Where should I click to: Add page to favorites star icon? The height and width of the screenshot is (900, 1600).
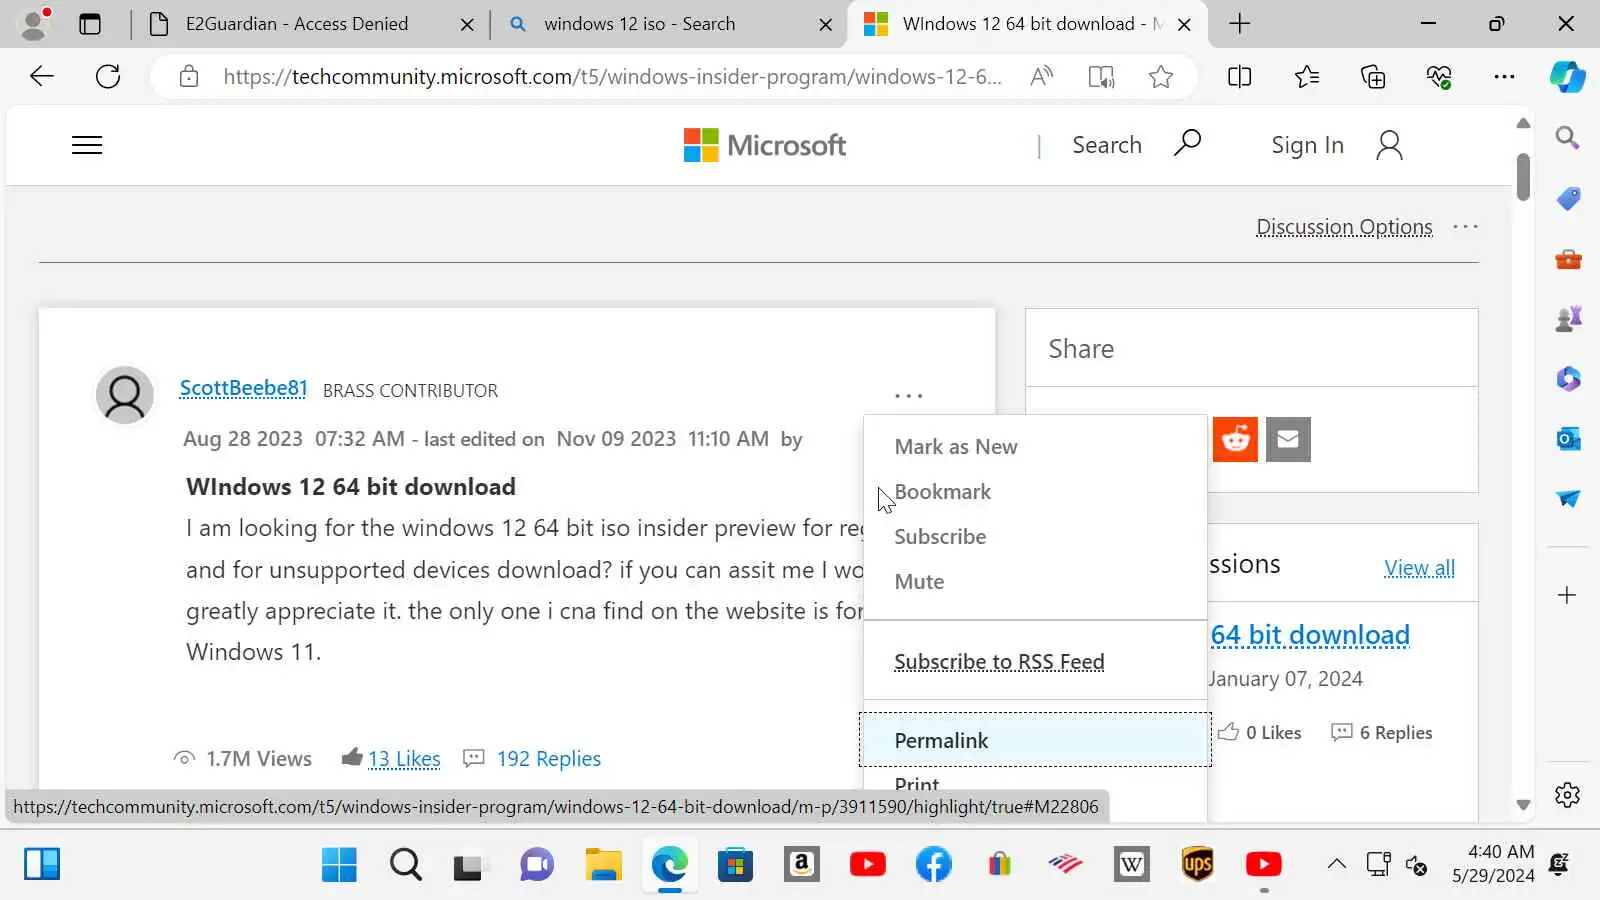(x=1160, y=77)
